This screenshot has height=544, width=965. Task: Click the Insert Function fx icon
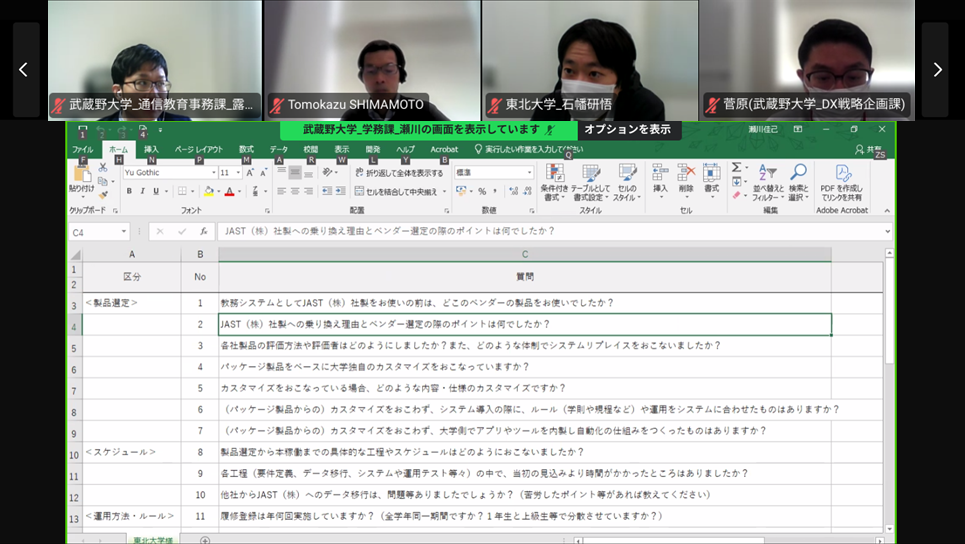[203, 232]
